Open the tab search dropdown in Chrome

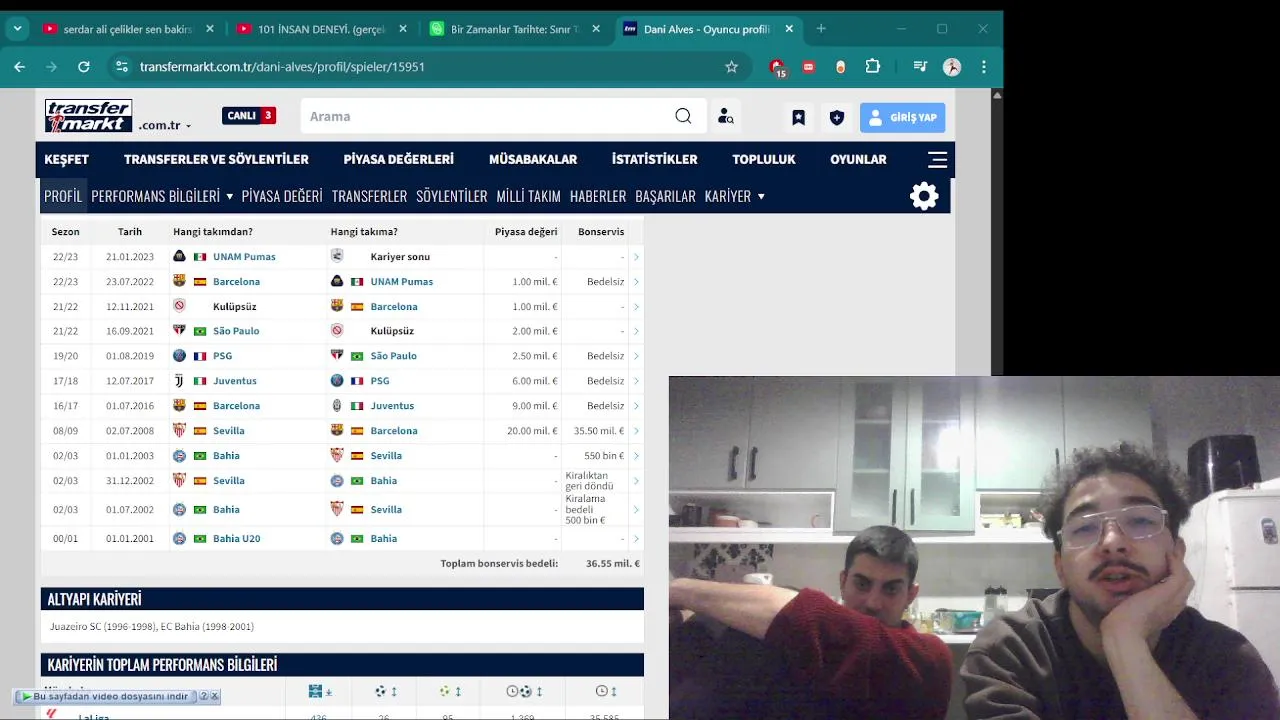[17, 29]
